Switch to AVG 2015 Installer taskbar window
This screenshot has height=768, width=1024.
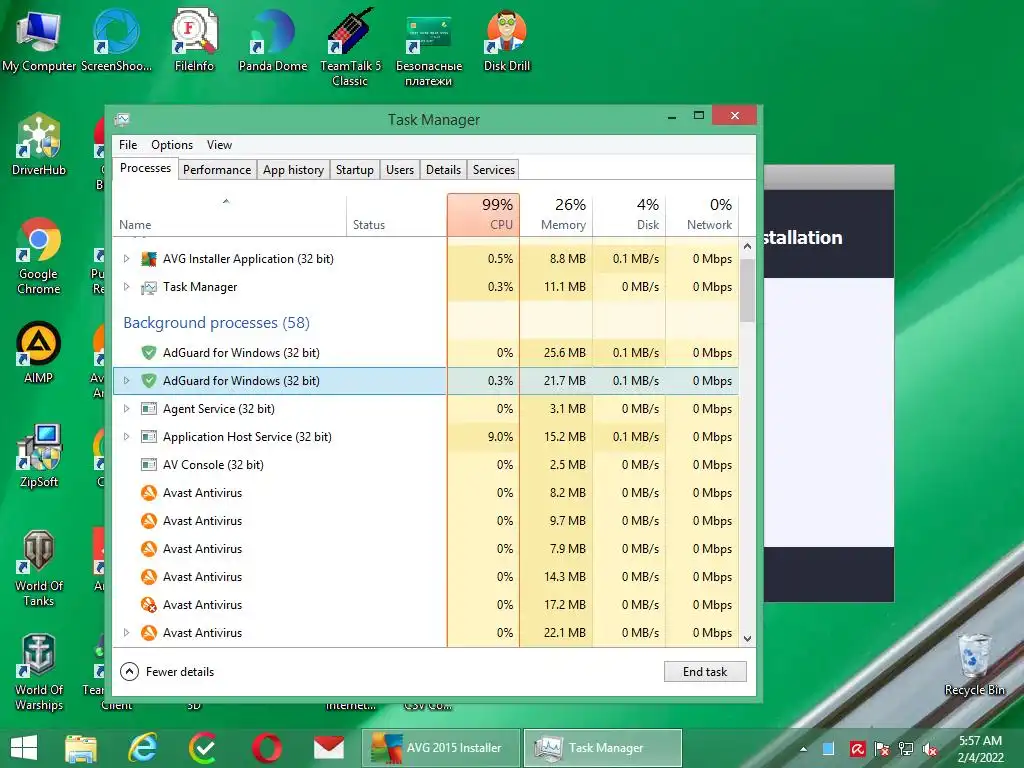pyautogui.click(x=441, y=748)
